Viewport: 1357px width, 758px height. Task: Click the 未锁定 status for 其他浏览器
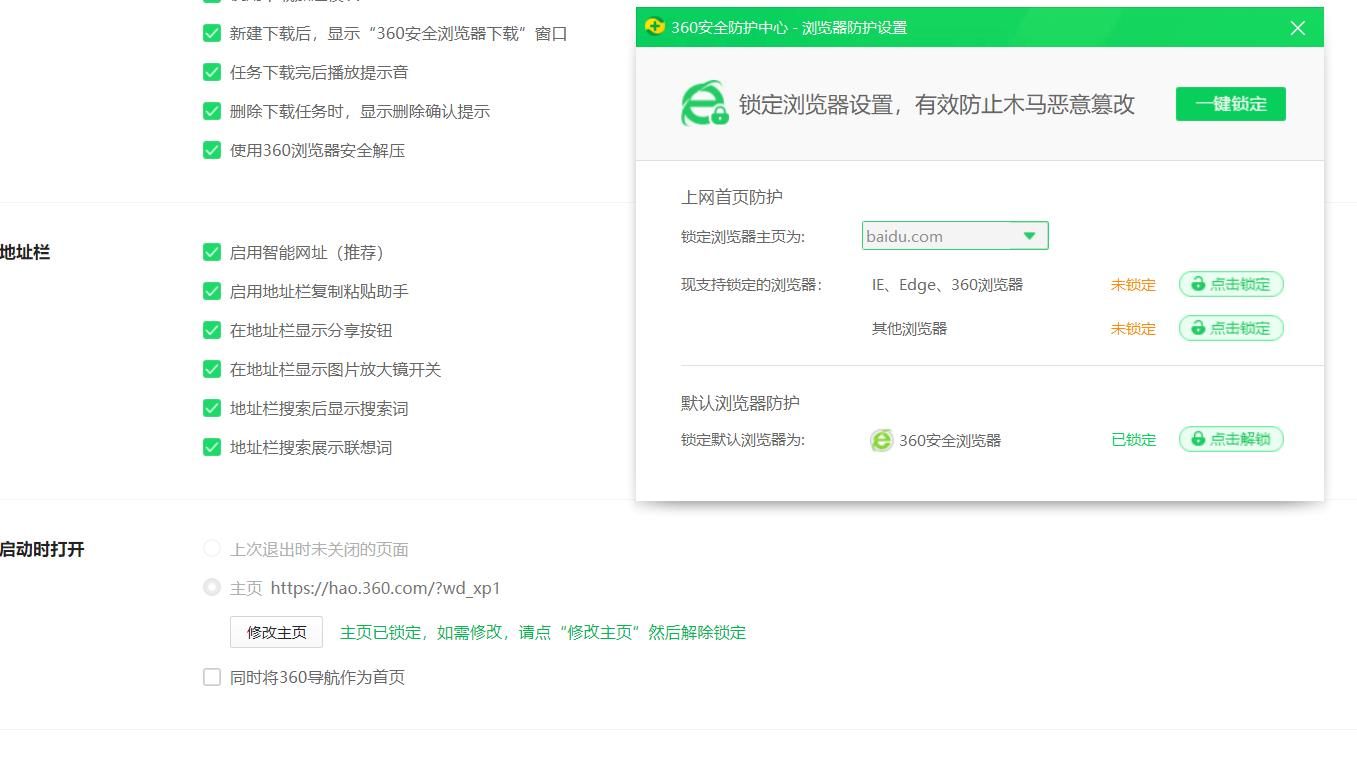1133,329
